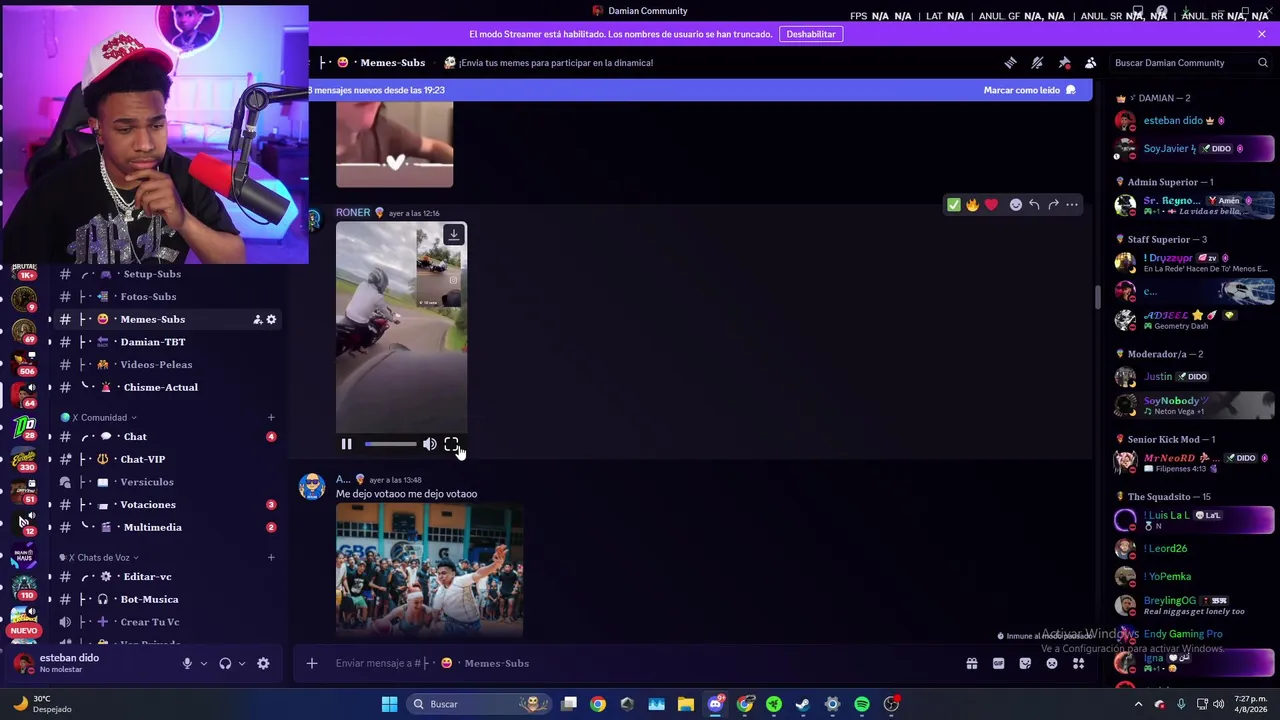
Task: Open the gift Nitro icon
Action: click(x=971, y=663)
